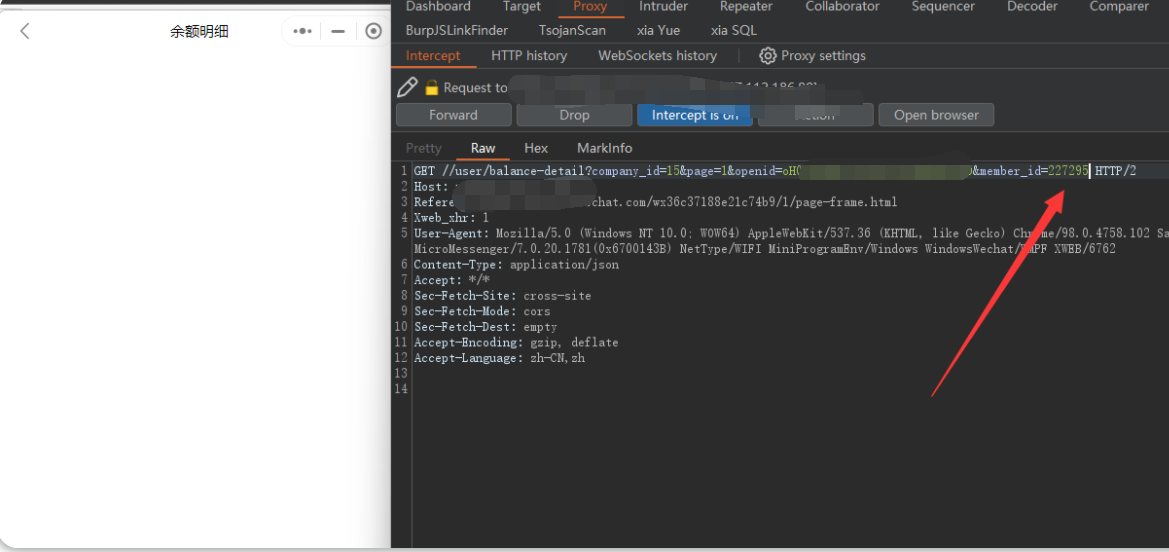
Task: Click the gear icon for Proxy settings
Action: (768, 56)
